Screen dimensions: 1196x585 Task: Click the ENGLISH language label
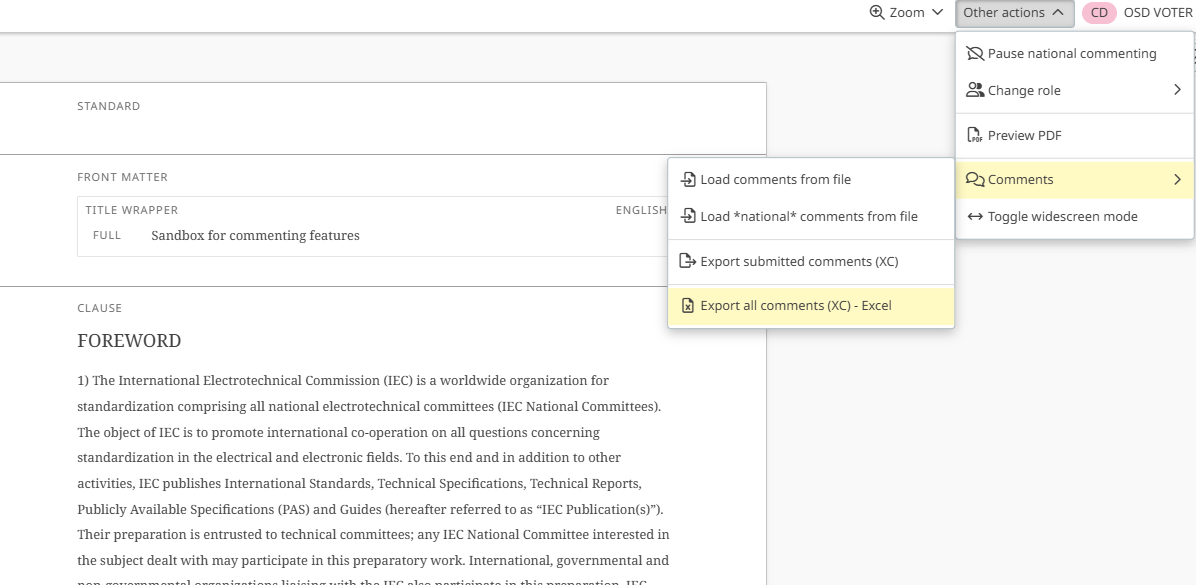[641, 211]
